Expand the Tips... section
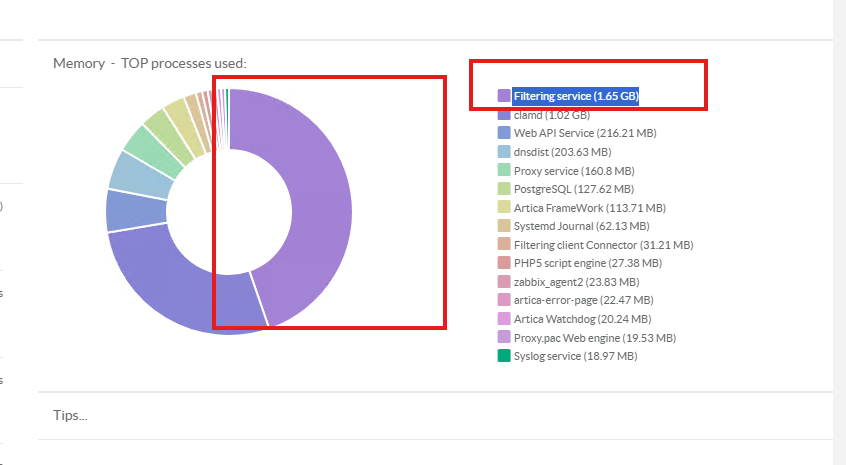 point(70,415)
